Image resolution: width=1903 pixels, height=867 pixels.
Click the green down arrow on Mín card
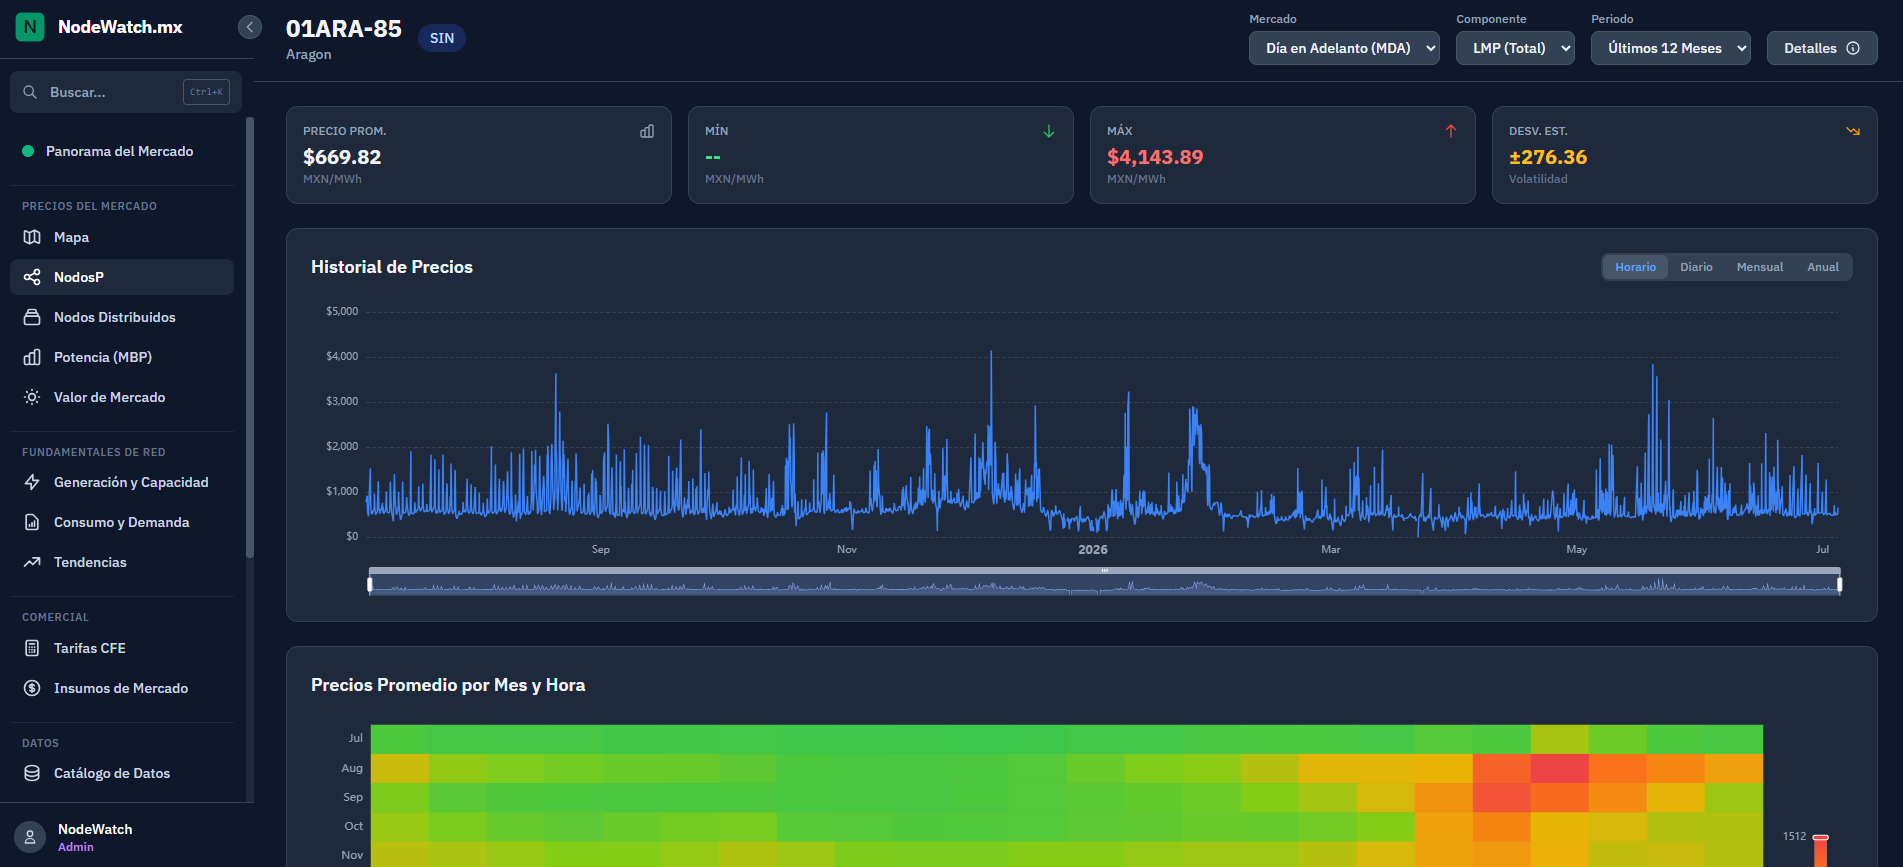[1049, 131]
